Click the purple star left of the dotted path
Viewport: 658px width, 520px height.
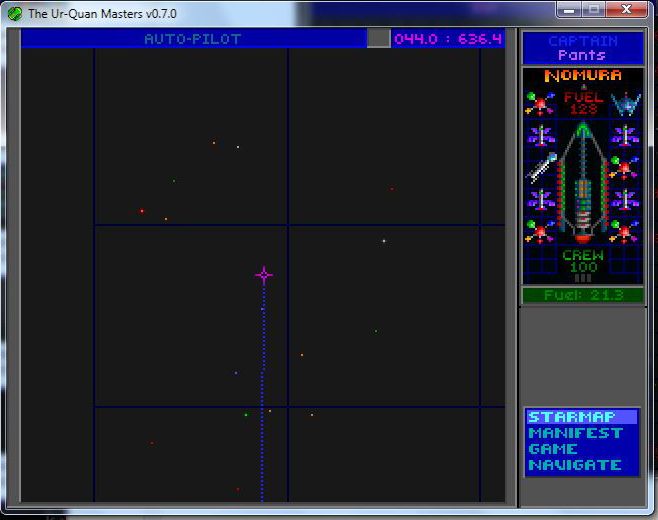236,373
